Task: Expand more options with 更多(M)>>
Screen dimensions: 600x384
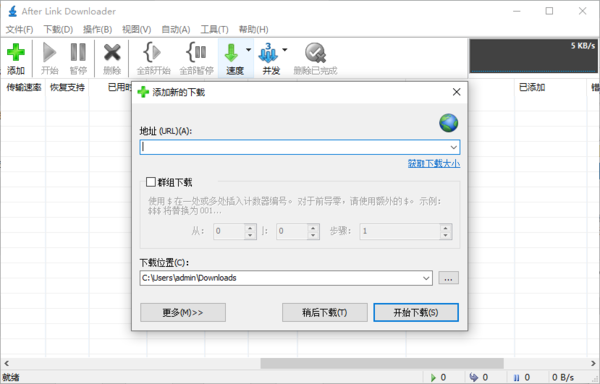Action: (183, 312)
